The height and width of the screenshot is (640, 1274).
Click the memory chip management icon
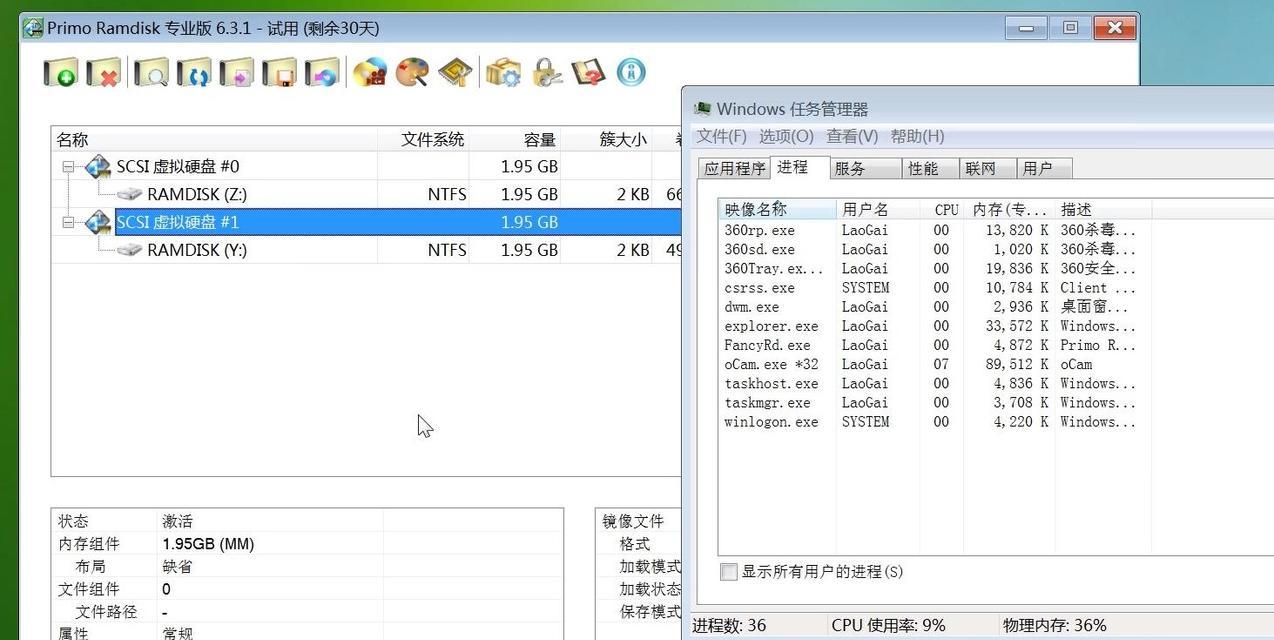(455, 72)
